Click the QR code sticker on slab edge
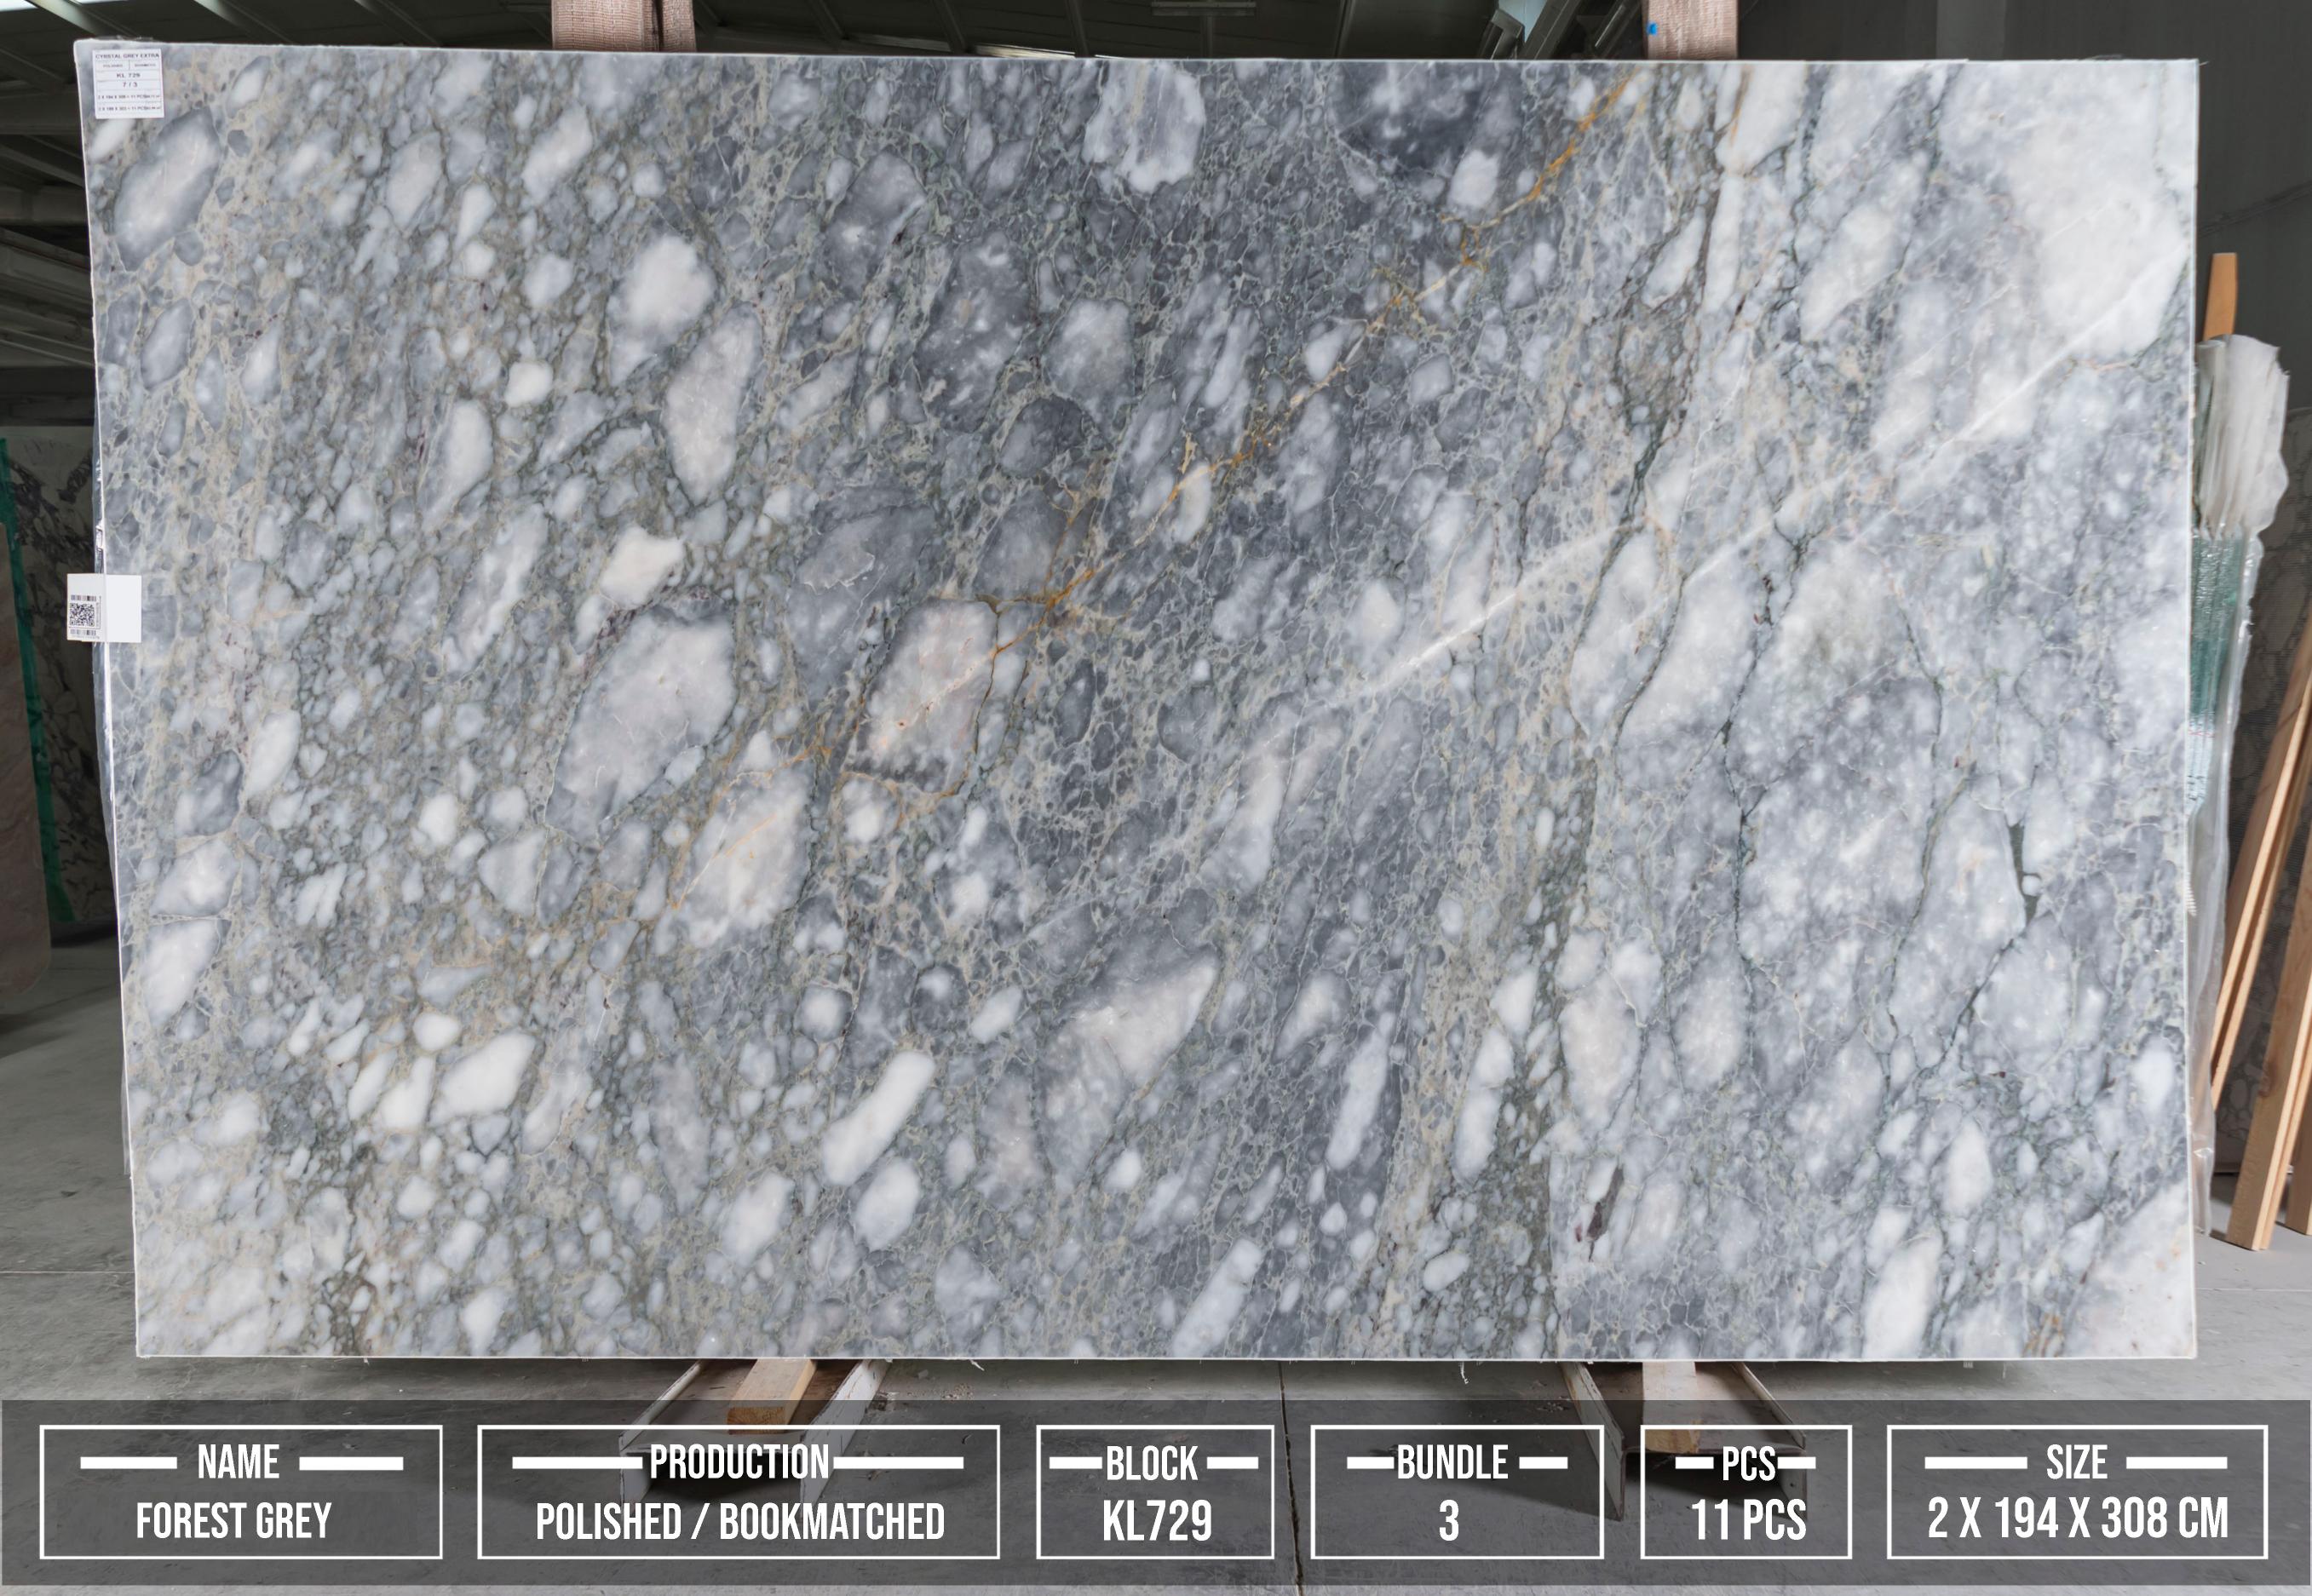This screenshot has height=1596, width=2312. click(84, 613)
